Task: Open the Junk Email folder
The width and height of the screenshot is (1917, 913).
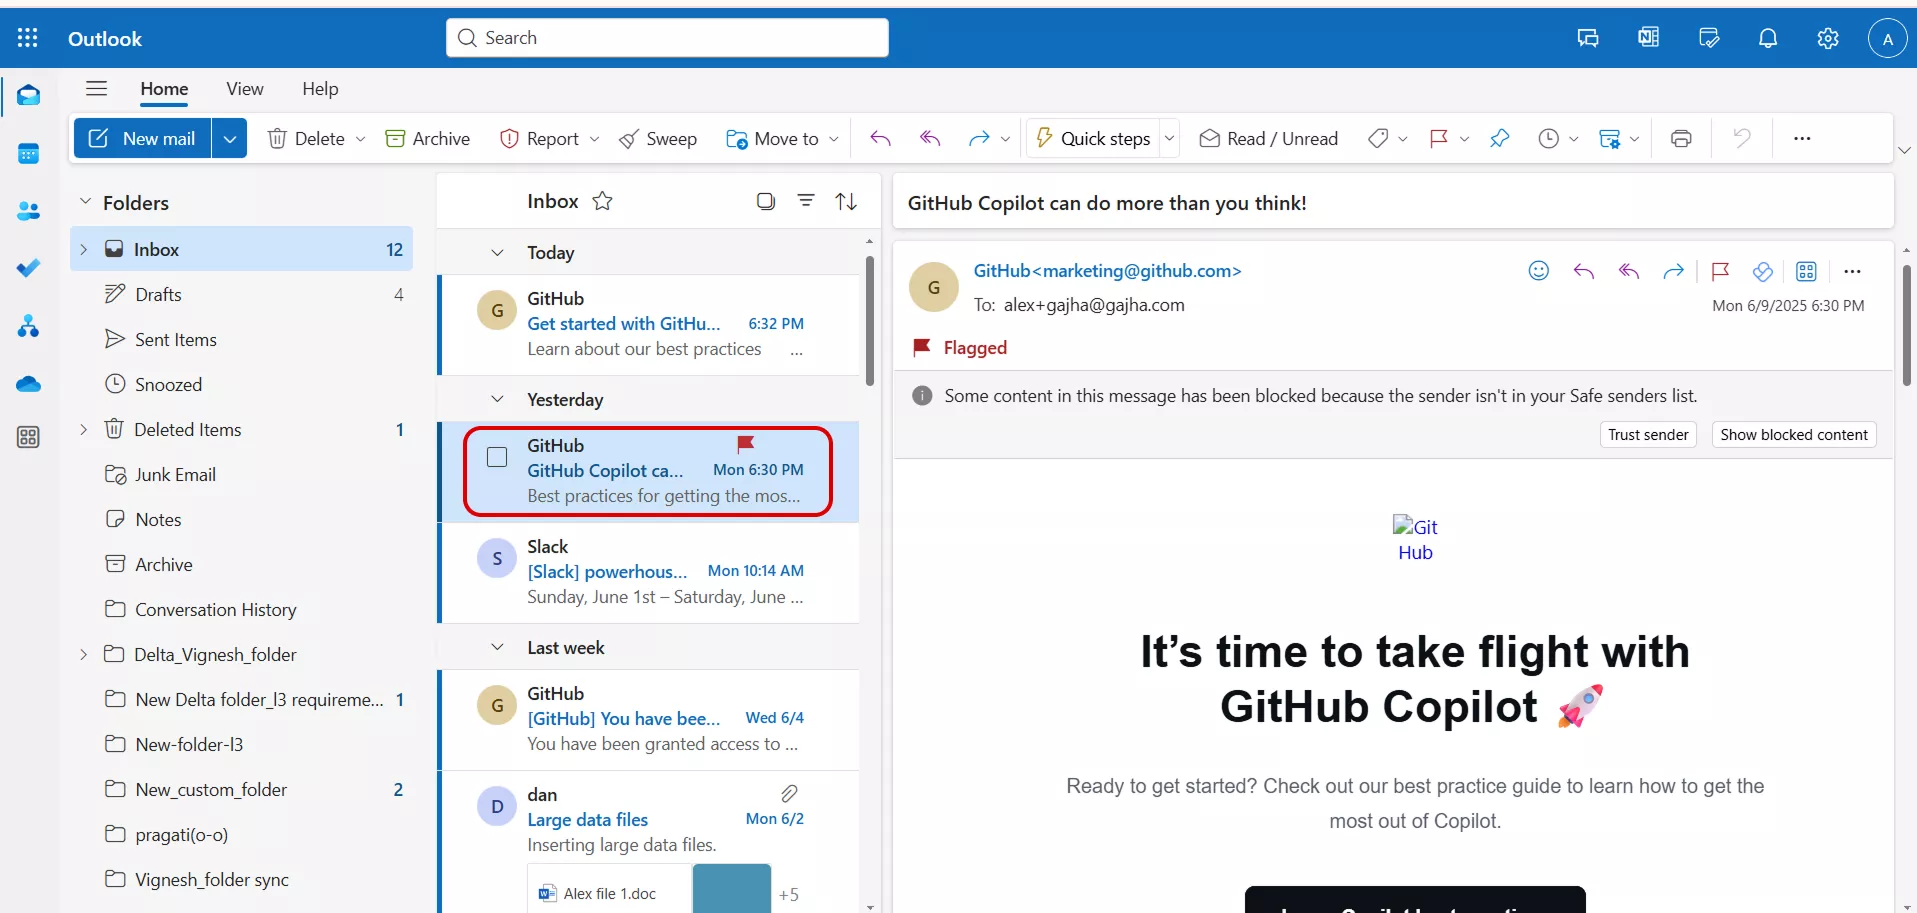Action: point(241,474)
